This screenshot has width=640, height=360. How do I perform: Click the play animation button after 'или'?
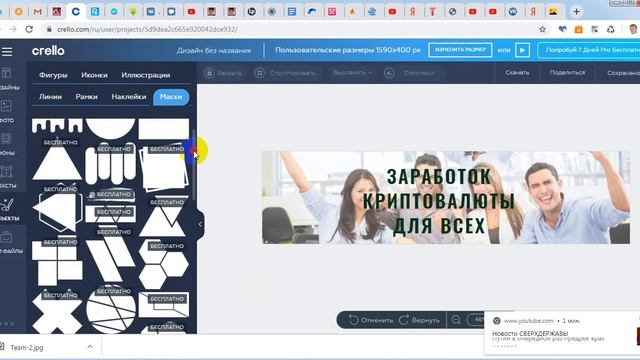pos(522,50)
